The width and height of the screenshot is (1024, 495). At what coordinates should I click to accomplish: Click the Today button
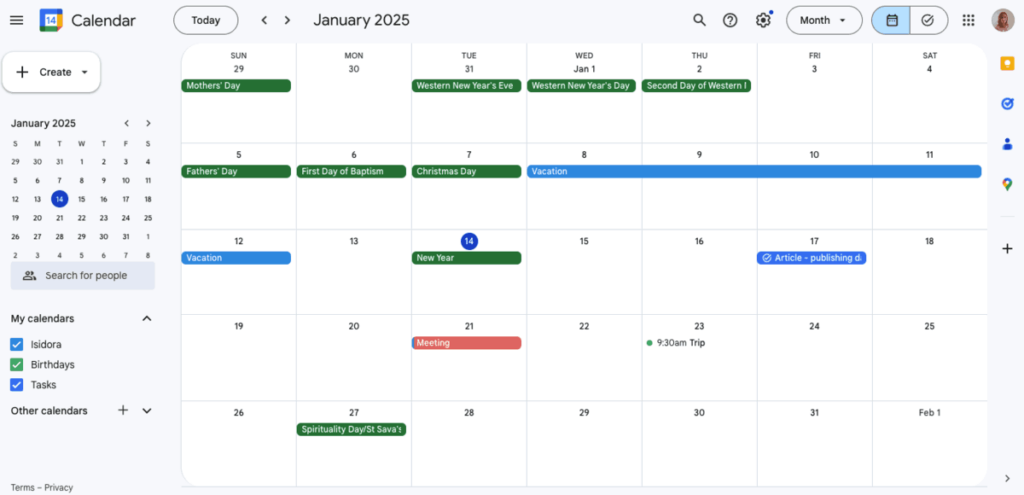(x=206, y=20)
